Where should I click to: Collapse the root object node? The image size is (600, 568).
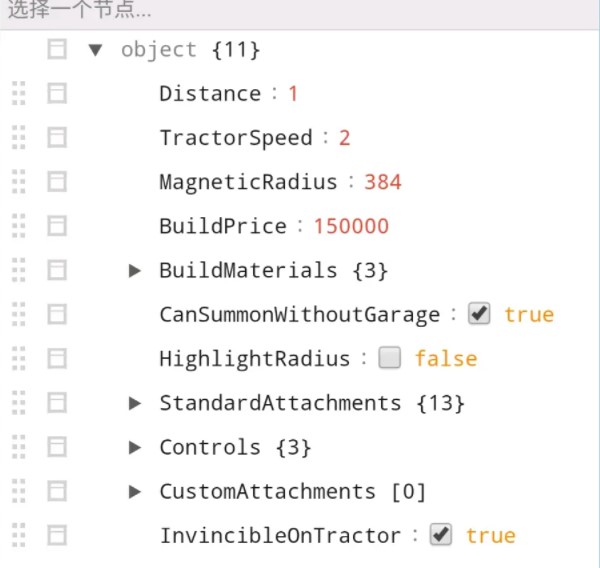96,50
